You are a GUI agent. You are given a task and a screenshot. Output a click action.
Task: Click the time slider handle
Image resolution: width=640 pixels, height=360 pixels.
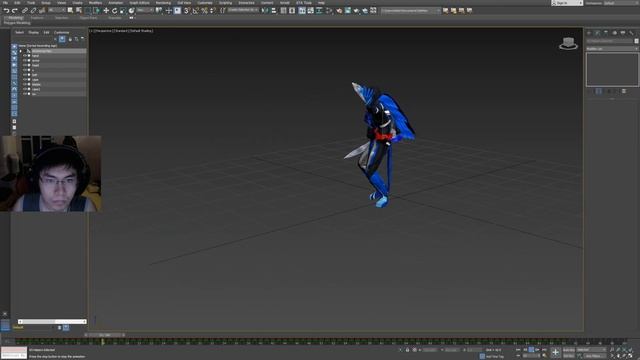(x=105, y=335)
